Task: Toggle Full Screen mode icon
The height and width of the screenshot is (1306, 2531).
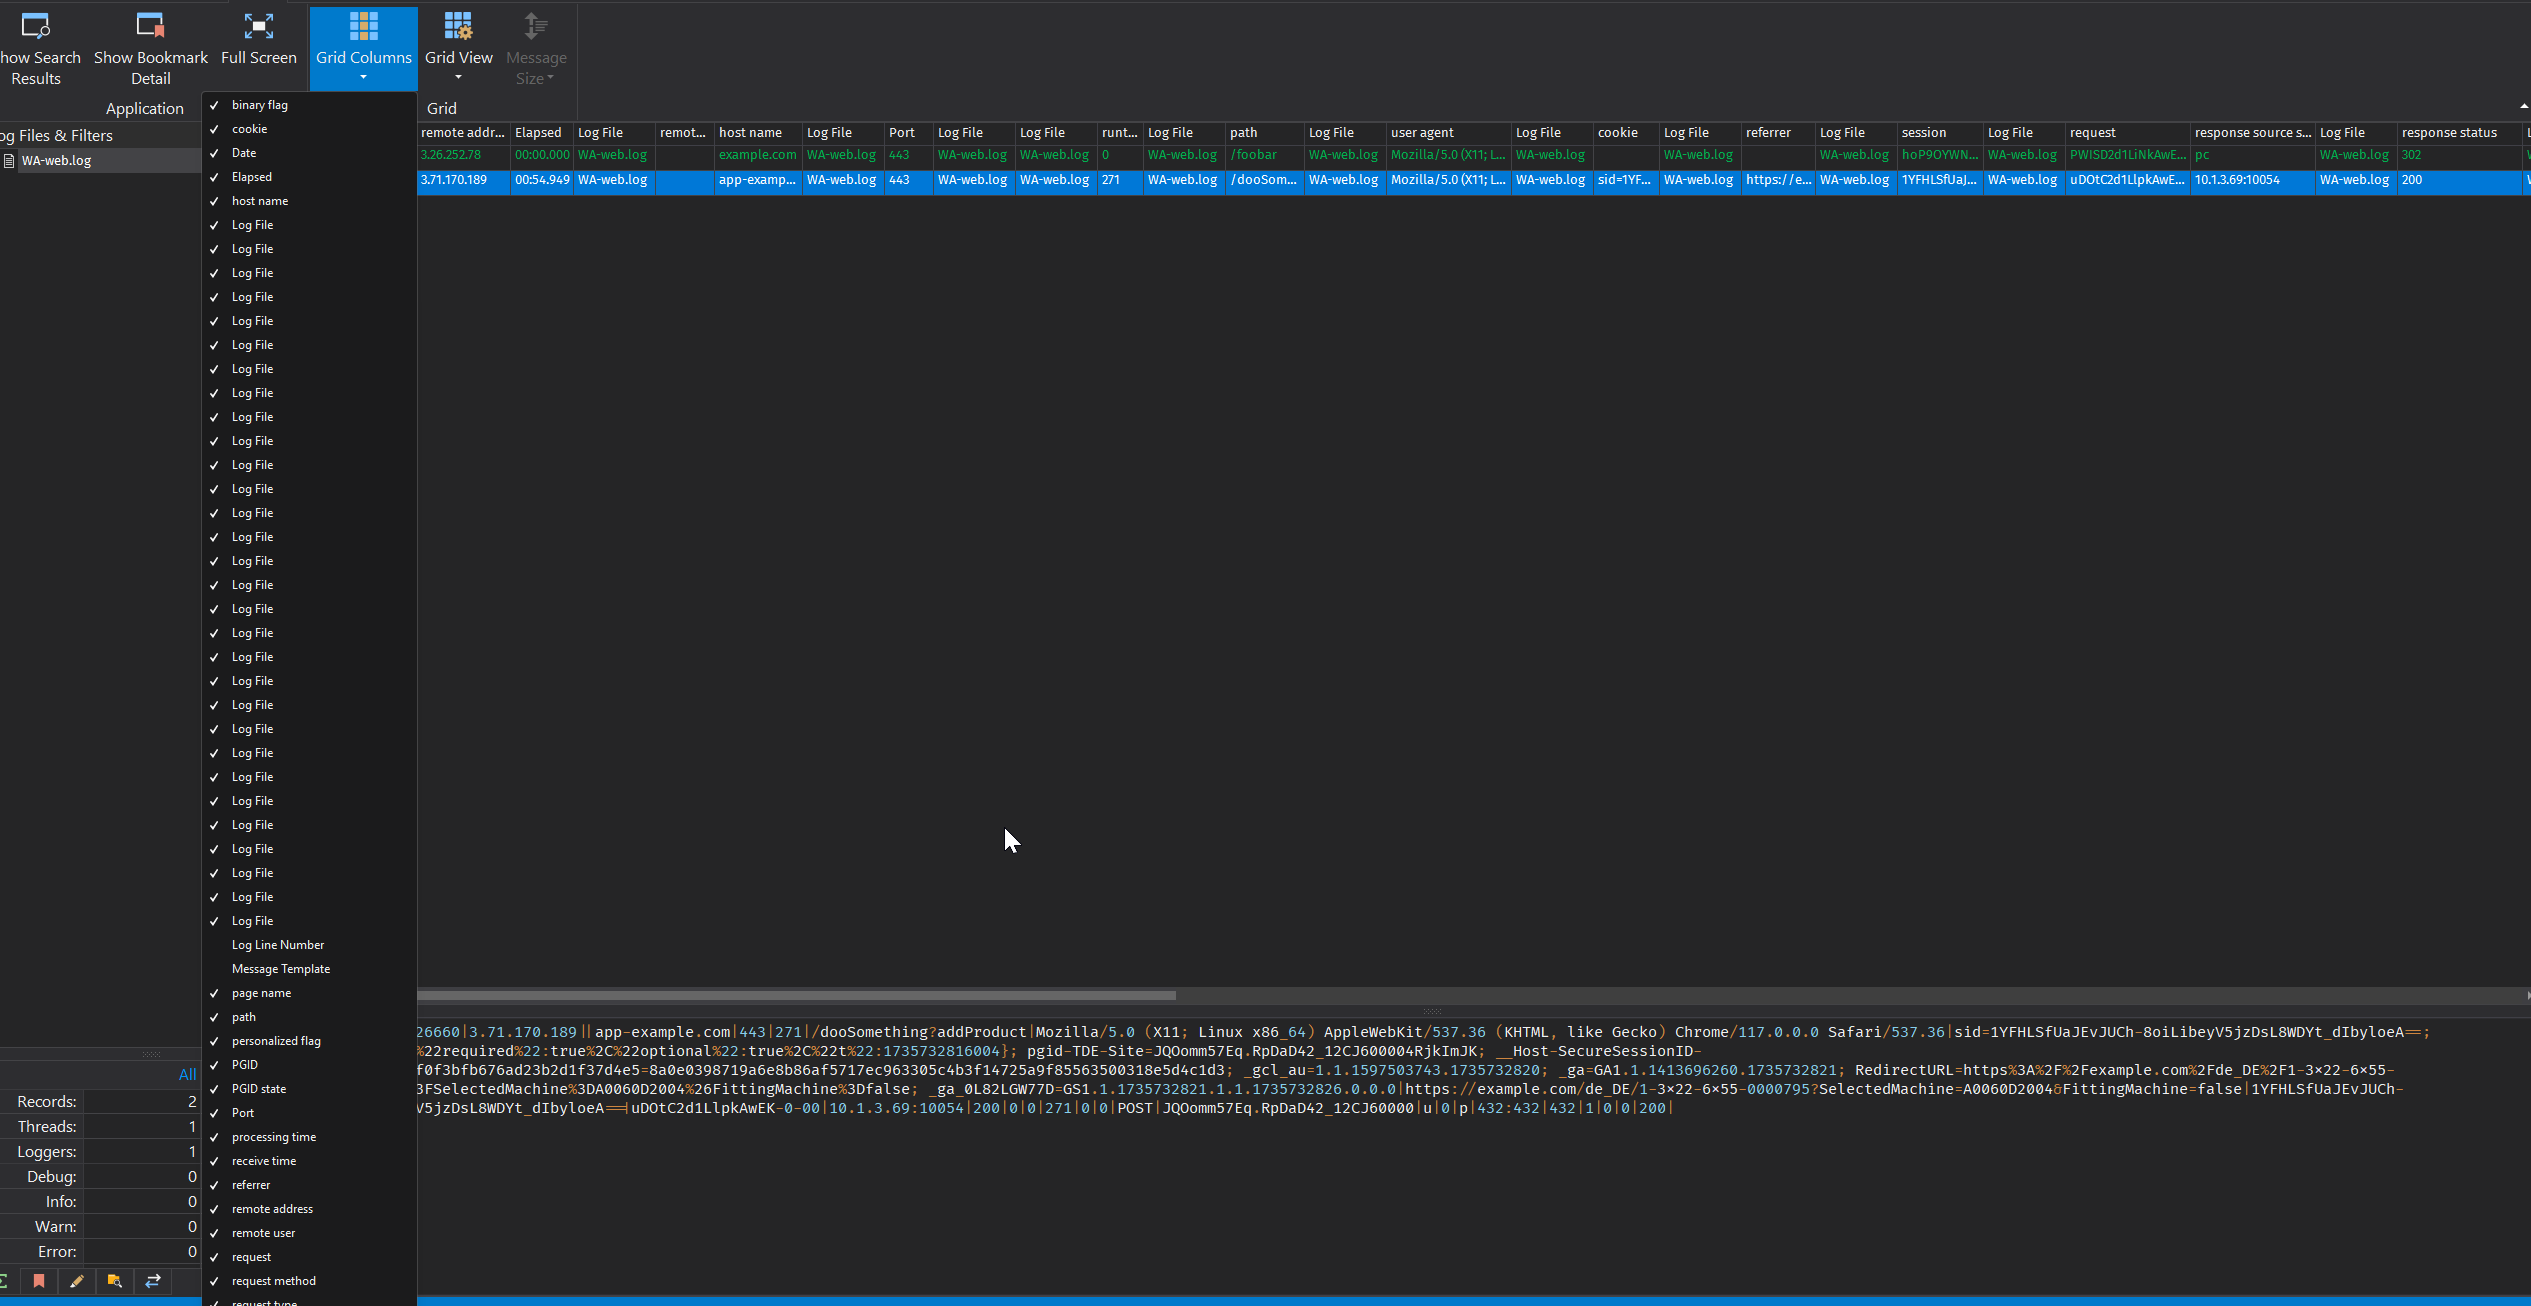Action: 259,26
